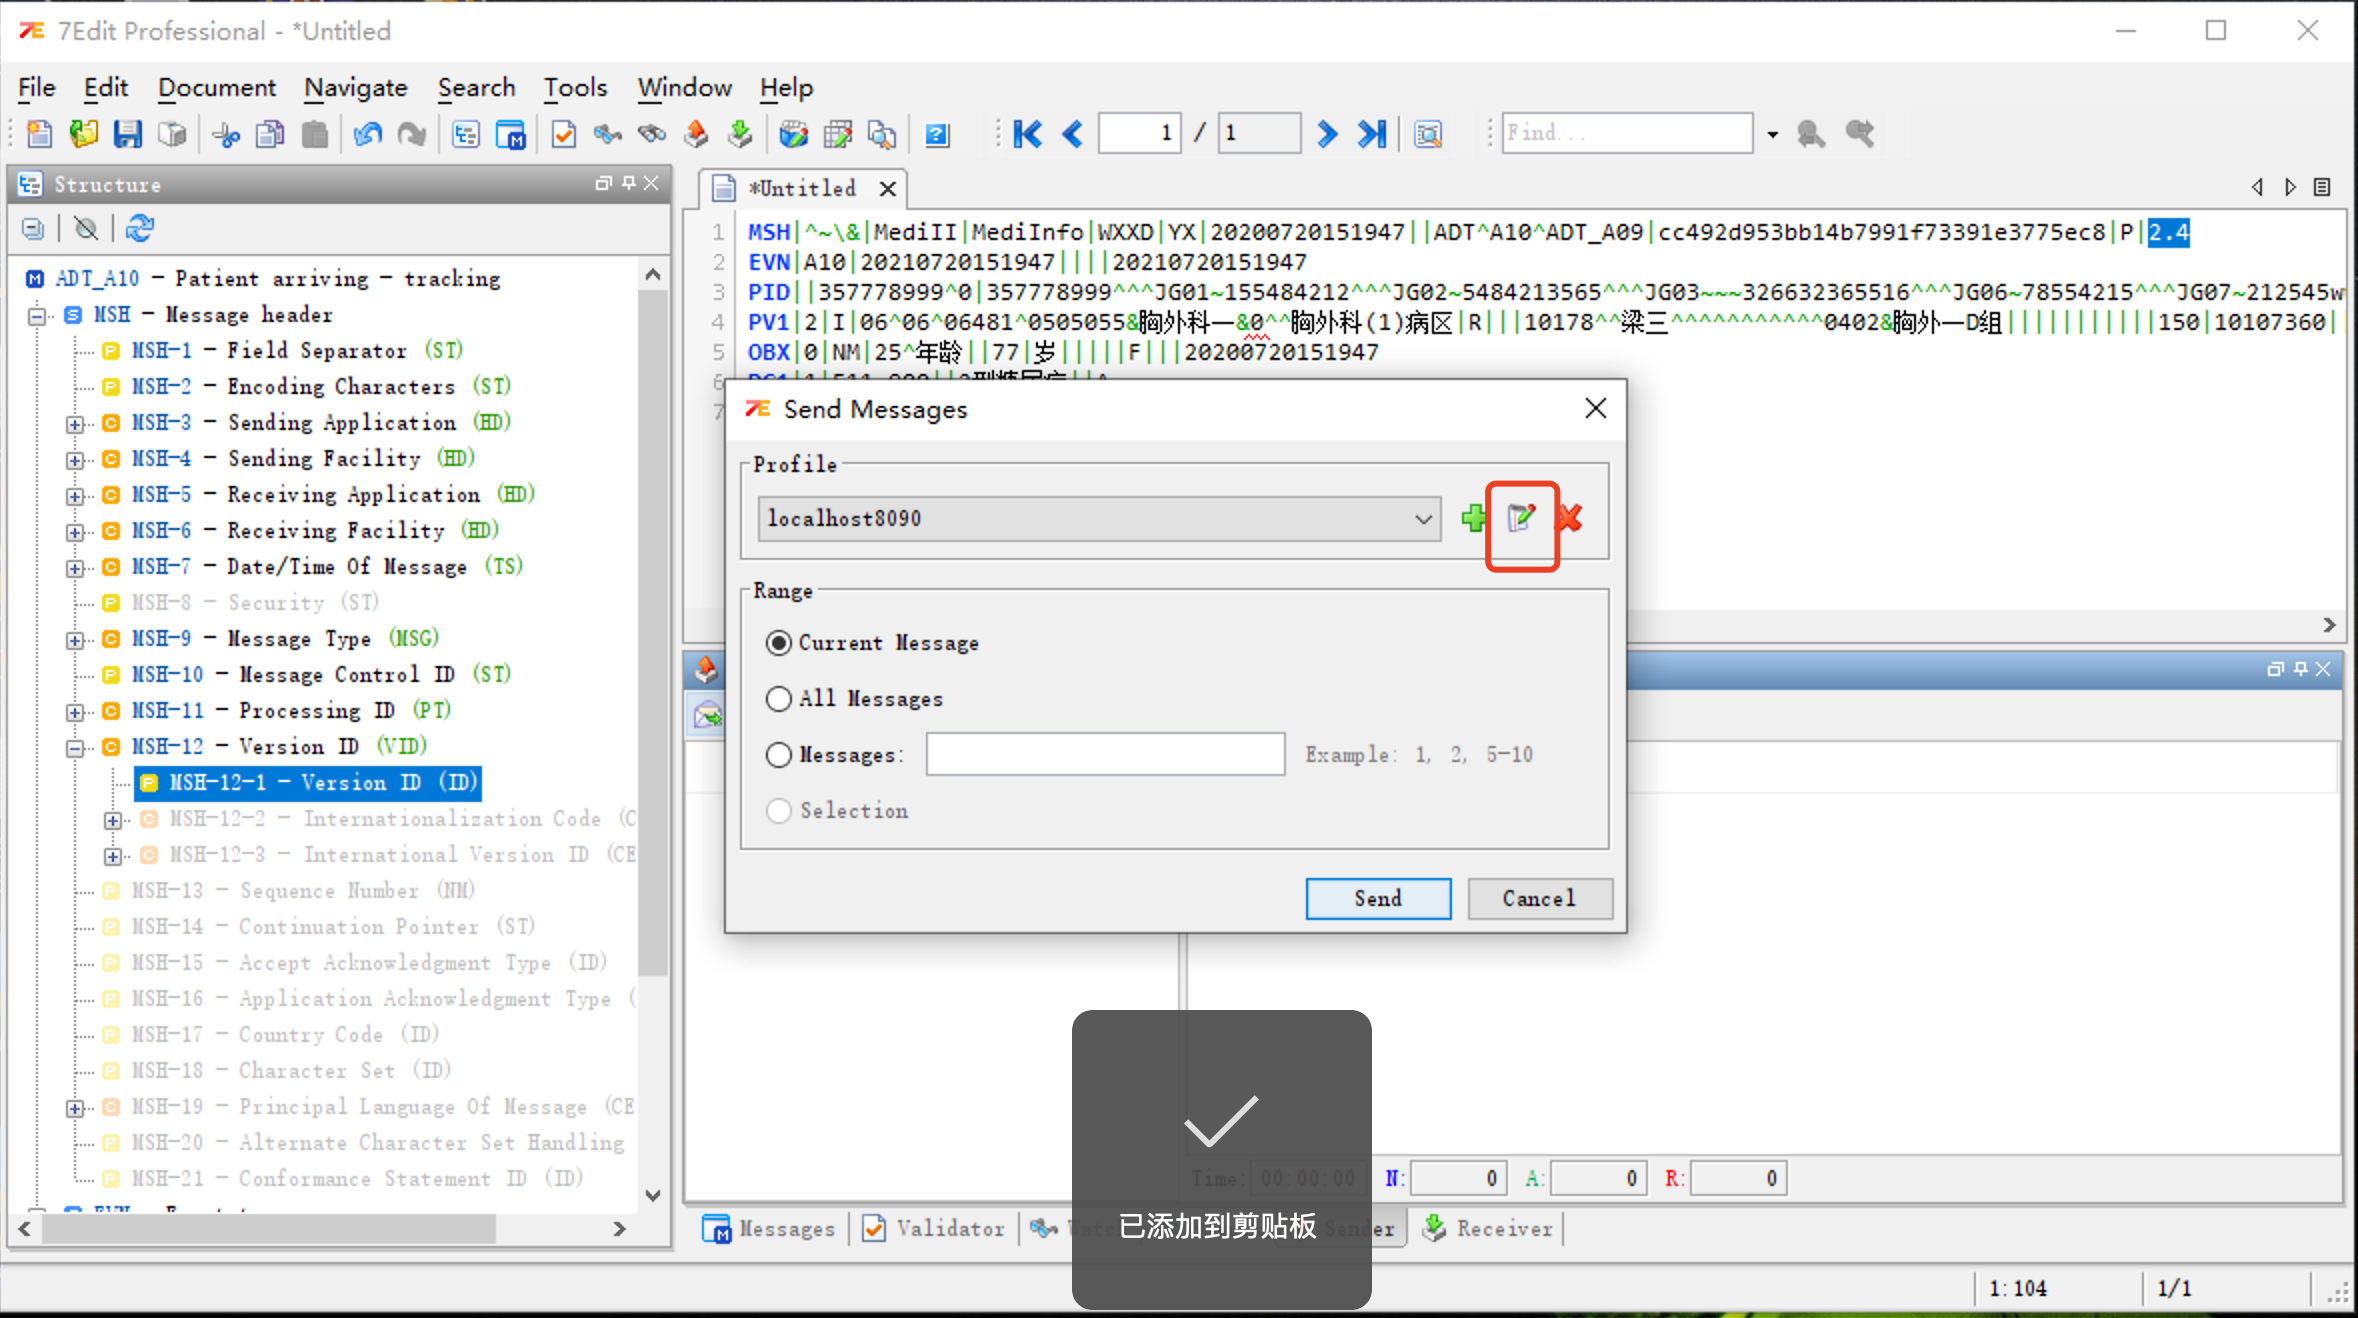This screenshot has height=1318, width=2358.
Task: Open the Tools menu
Action: tap(575, 88)
